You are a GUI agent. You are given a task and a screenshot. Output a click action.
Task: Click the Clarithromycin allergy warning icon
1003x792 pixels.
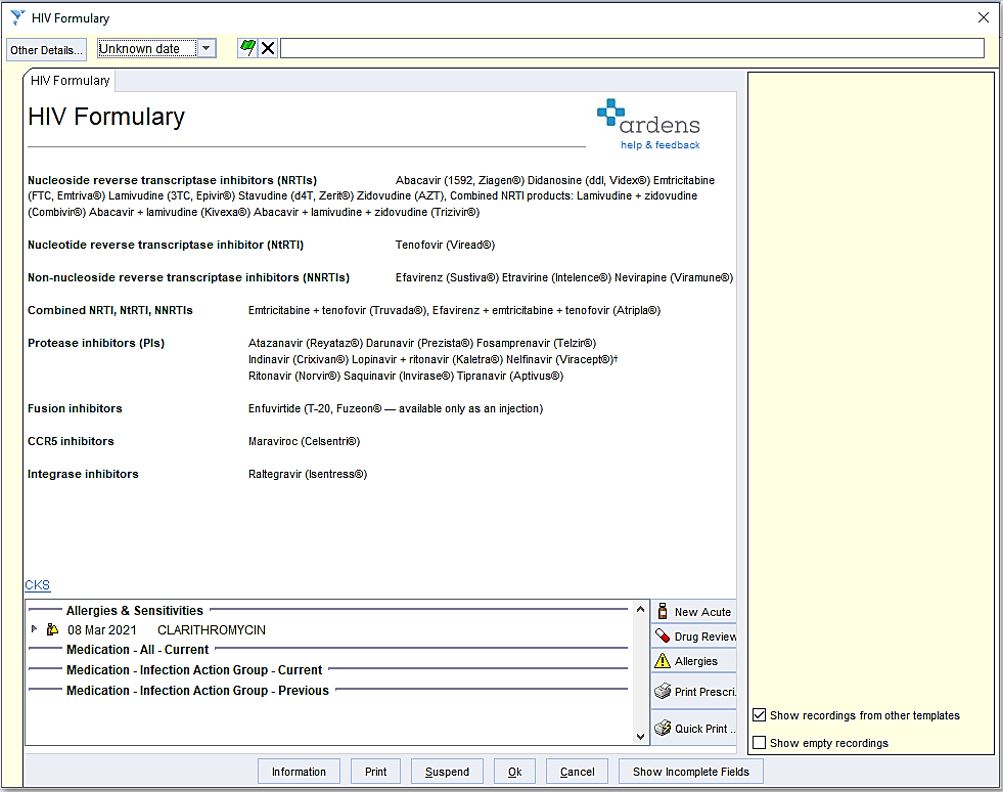tap(52, 630)
